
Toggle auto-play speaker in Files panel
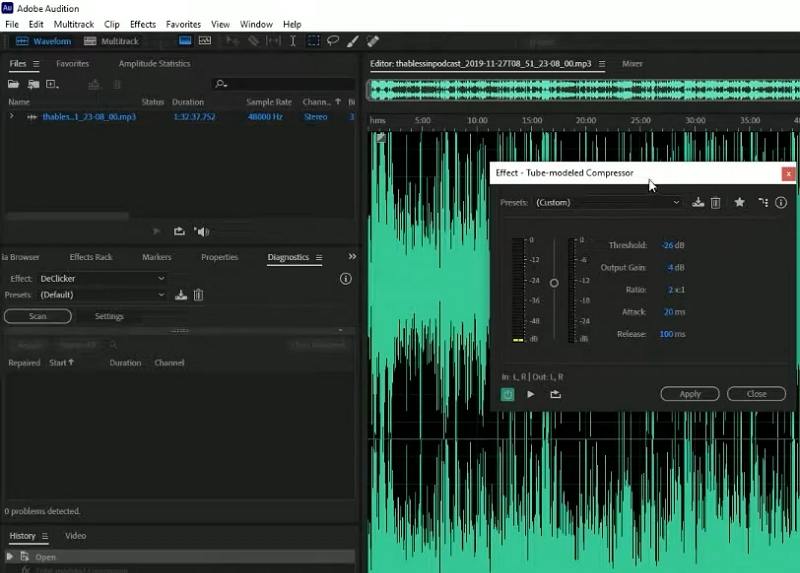[202, 231]
